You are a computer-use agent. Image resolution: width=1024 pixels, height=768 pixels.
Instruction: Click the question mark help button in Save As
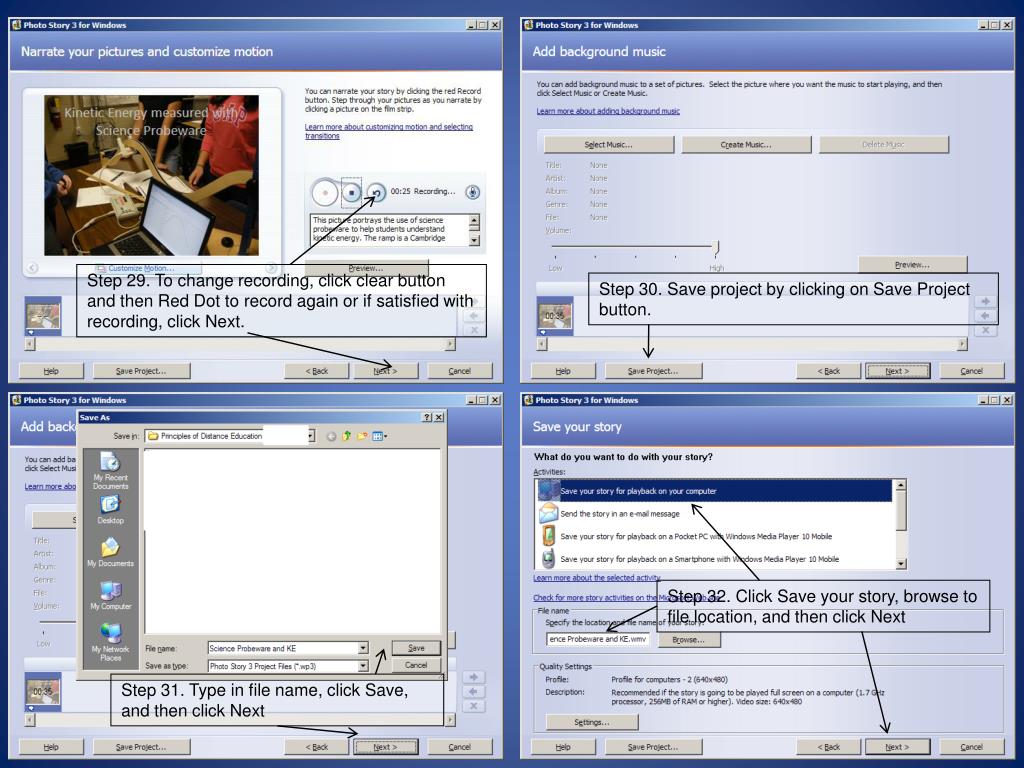click(427, 417)
